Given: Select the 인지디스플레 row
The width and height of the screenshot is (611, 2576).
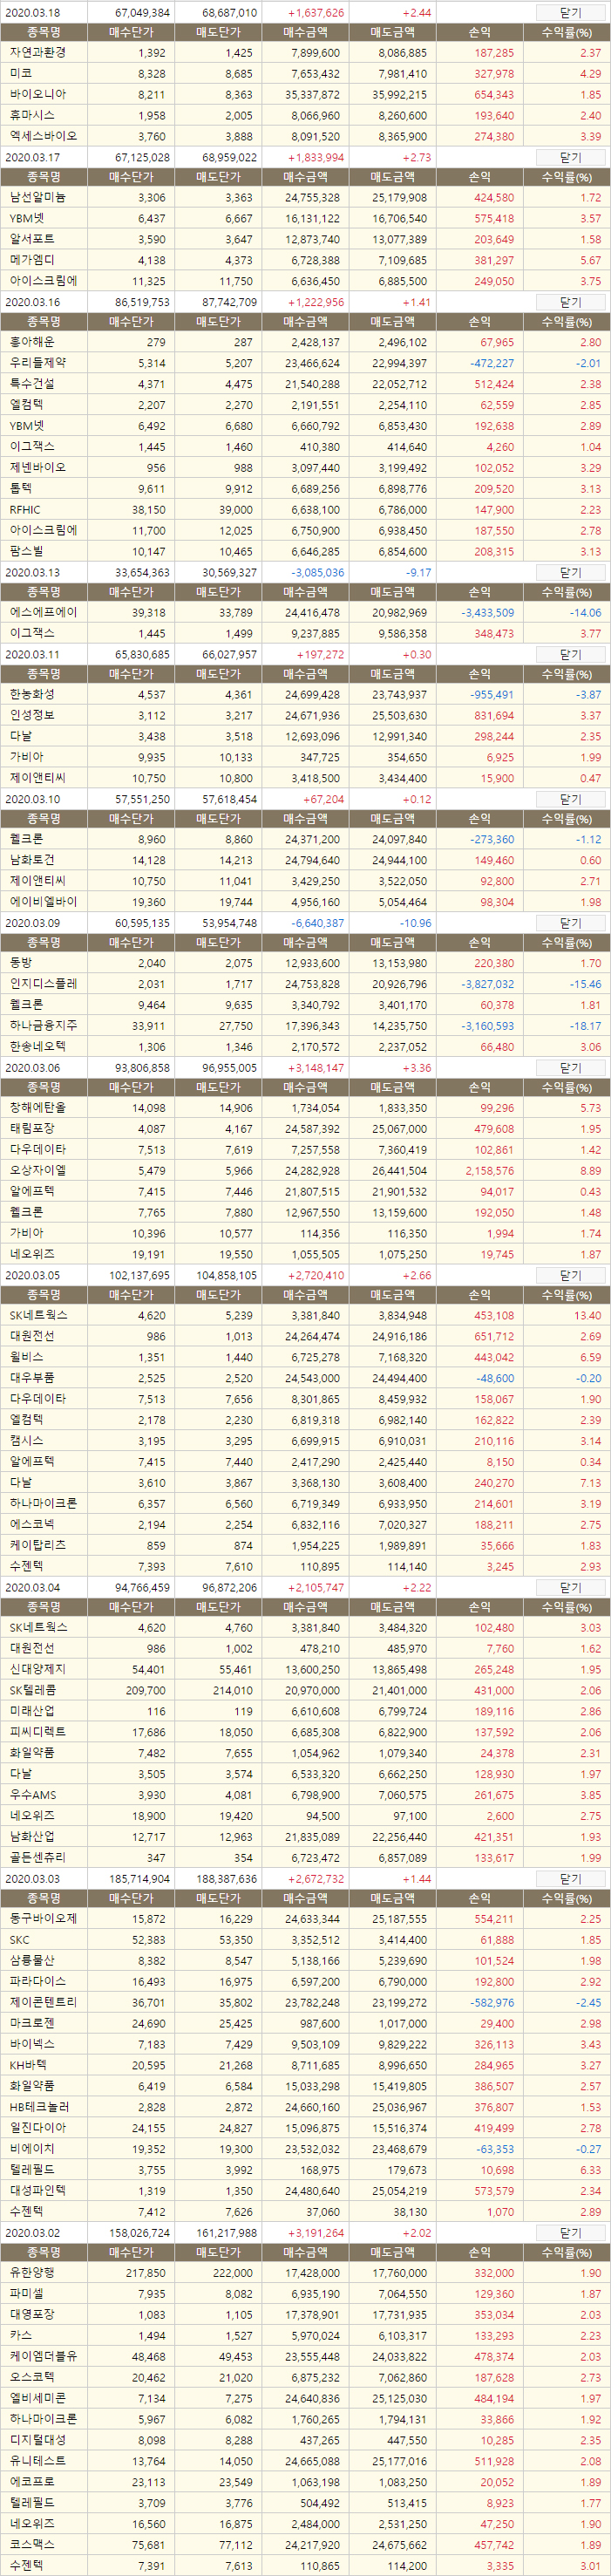Looking at the screenshot, I should click(x=43, y=984).
